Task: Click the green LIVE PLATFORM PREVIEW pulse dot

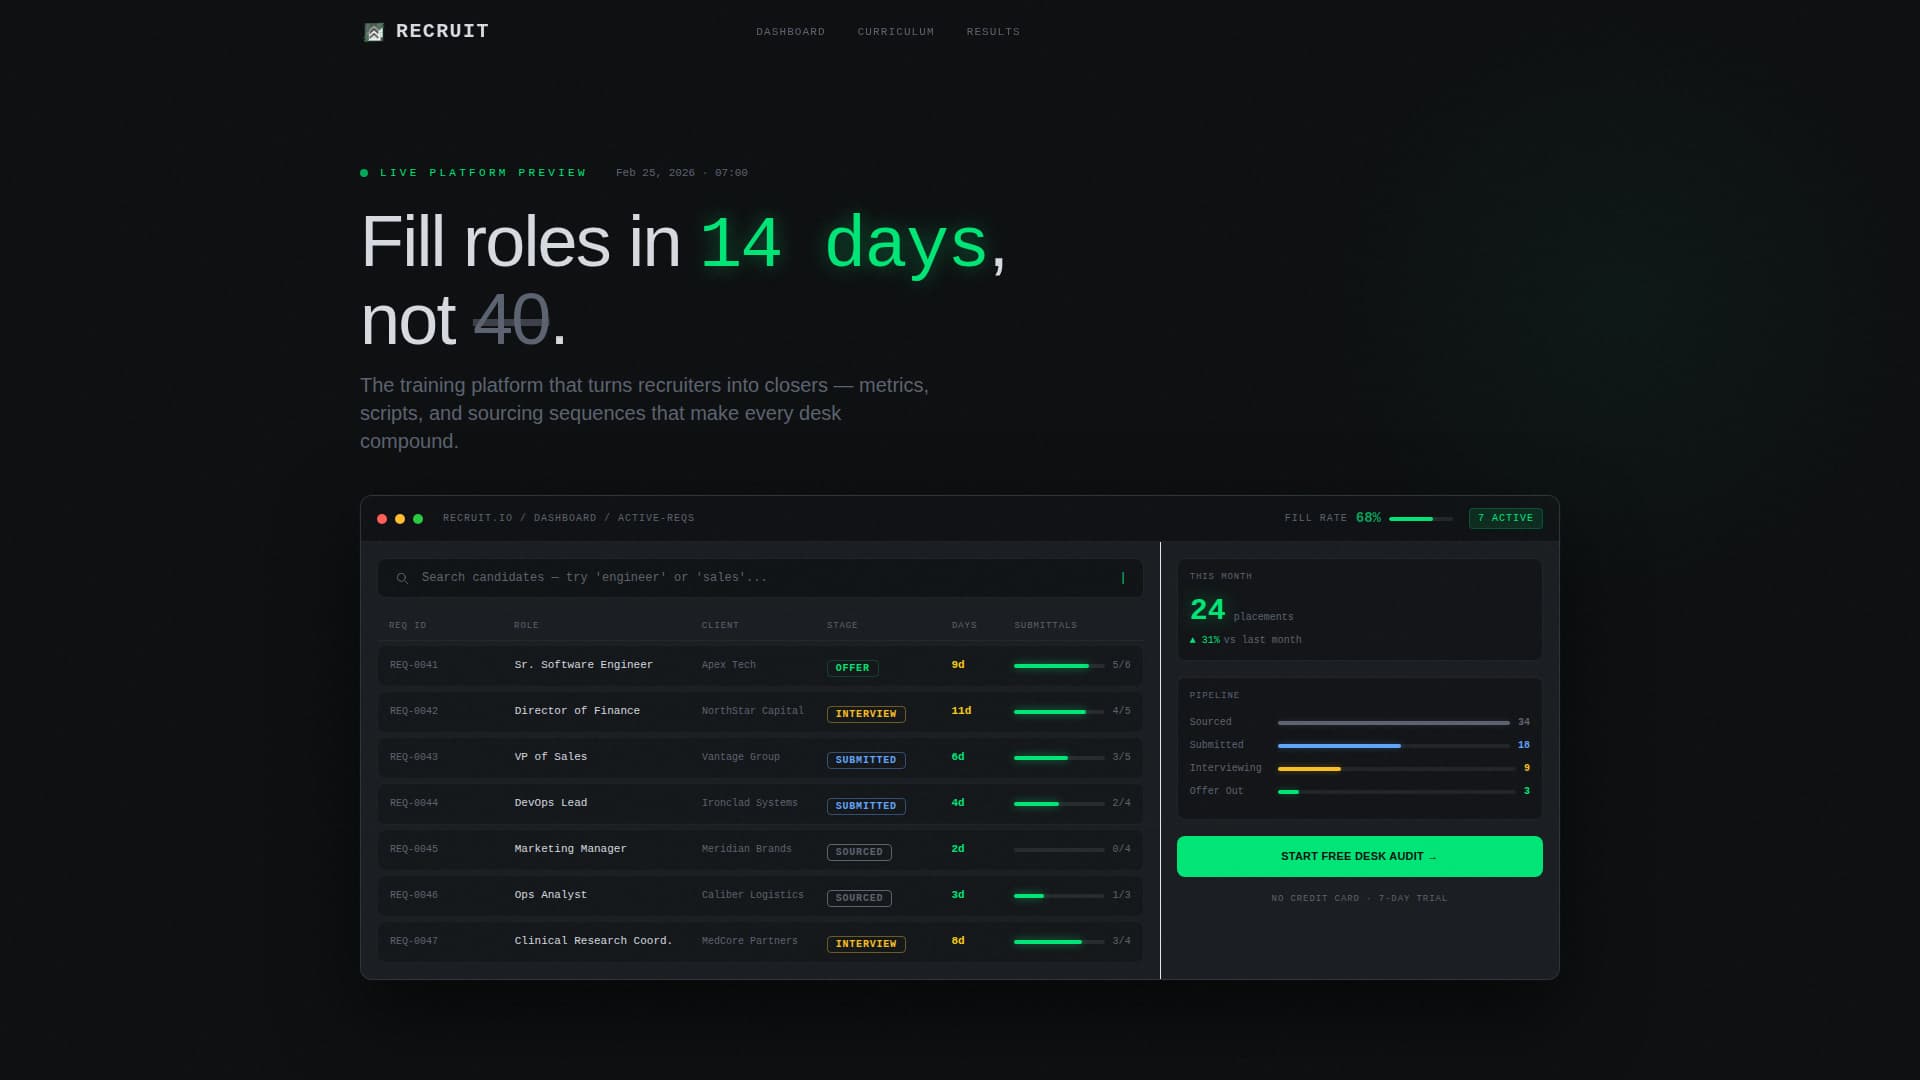Action: [364, 172]
